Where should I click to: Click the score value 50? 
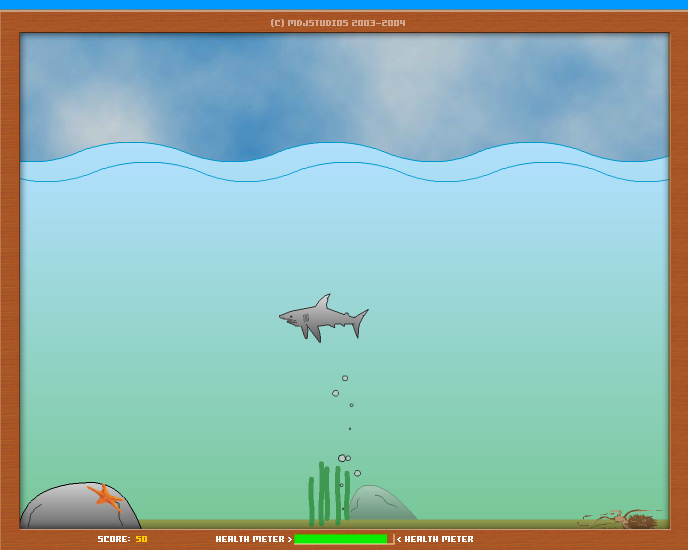(141, 539)
